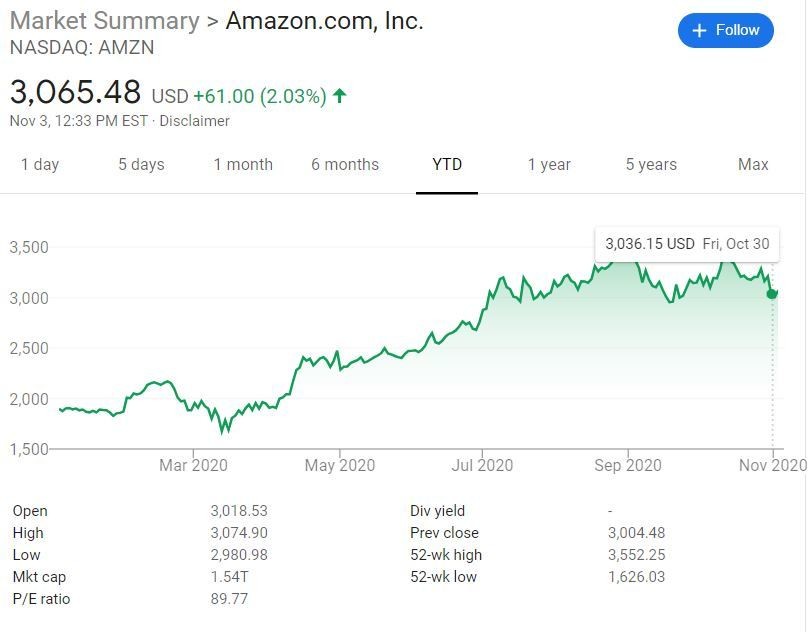Click the Sep 2020 axis label
Viewport: 810px width, 632px height.
628,465
